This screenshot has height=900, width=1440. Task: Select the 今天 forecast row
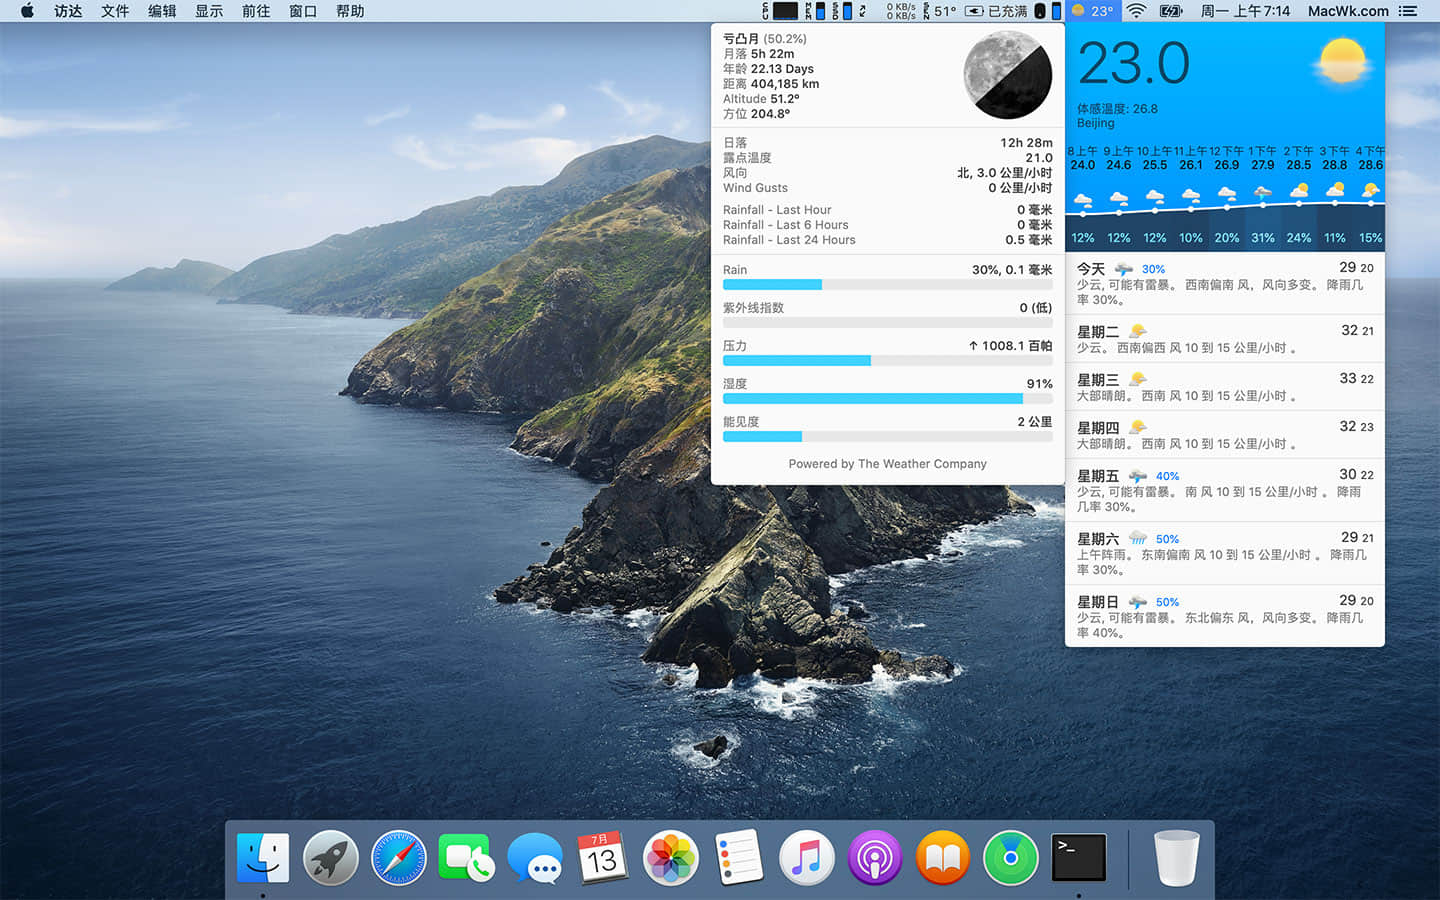tap(1224, 283)
